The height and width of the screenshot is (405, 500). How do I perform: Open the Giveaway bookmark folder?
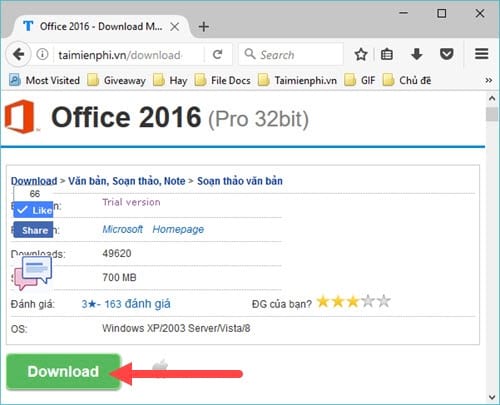[117, 80]
